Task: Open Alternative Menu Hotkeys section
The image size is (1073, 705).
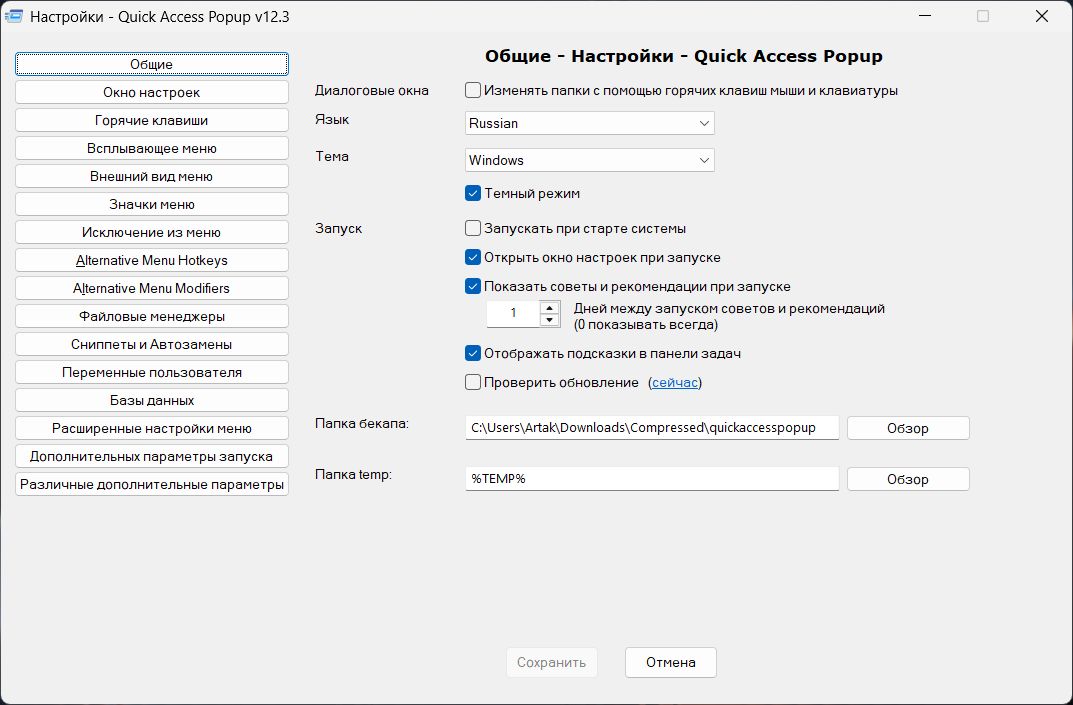Action: tap(152, 260)
